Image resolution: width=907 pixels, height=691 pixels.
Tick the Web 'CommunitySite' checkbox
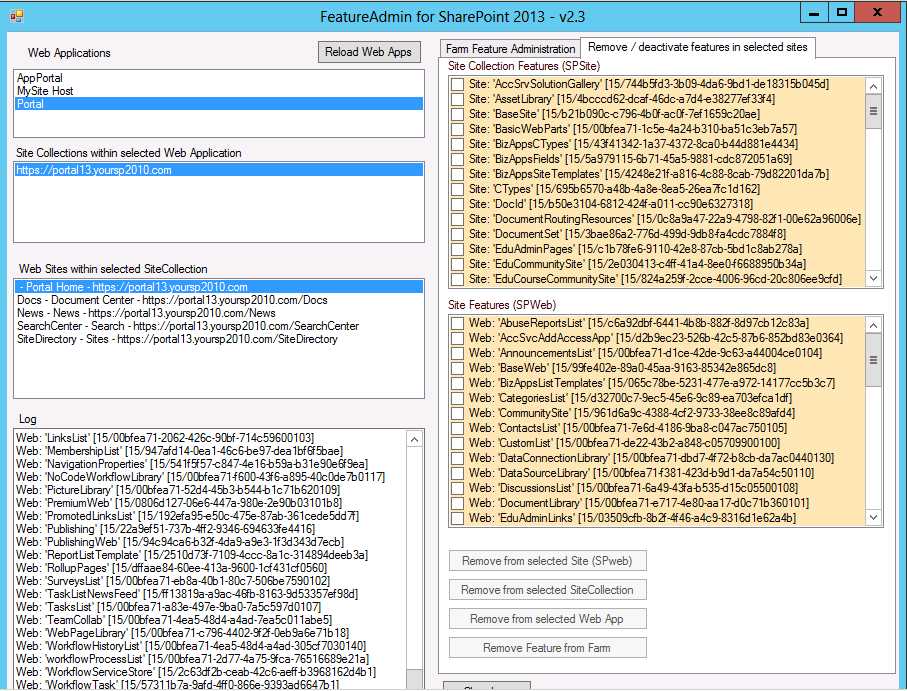[458, 413]
